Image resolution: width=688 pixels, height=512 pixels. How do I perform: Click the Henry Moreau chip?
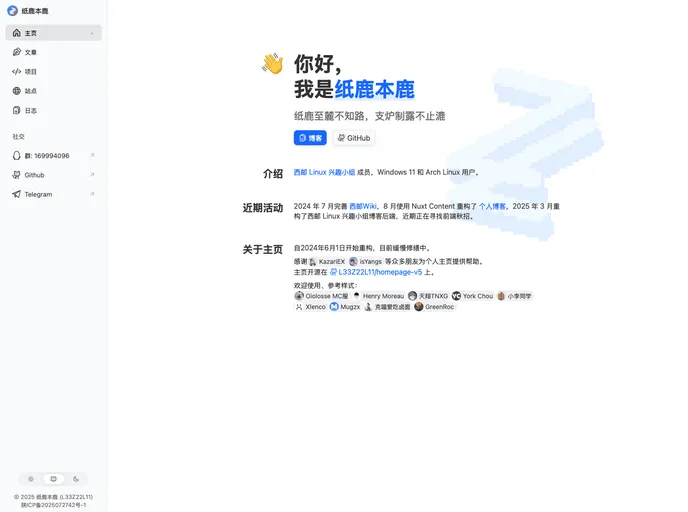click(379, 296)
